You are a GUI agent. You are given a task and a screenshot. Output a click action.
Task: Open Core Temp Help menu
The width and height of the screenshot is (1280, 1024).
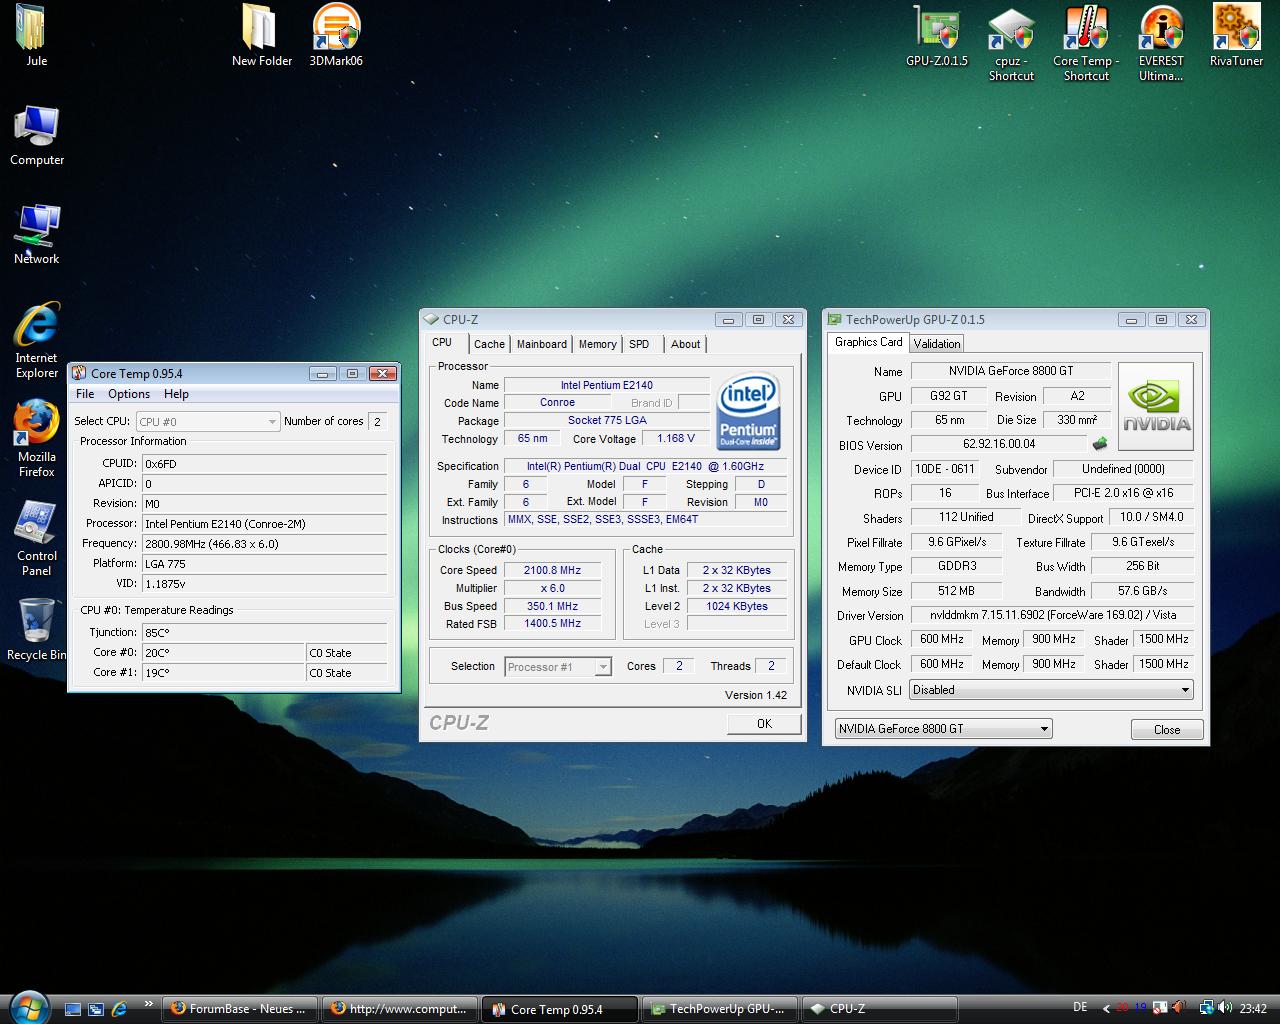click(176, 394)
